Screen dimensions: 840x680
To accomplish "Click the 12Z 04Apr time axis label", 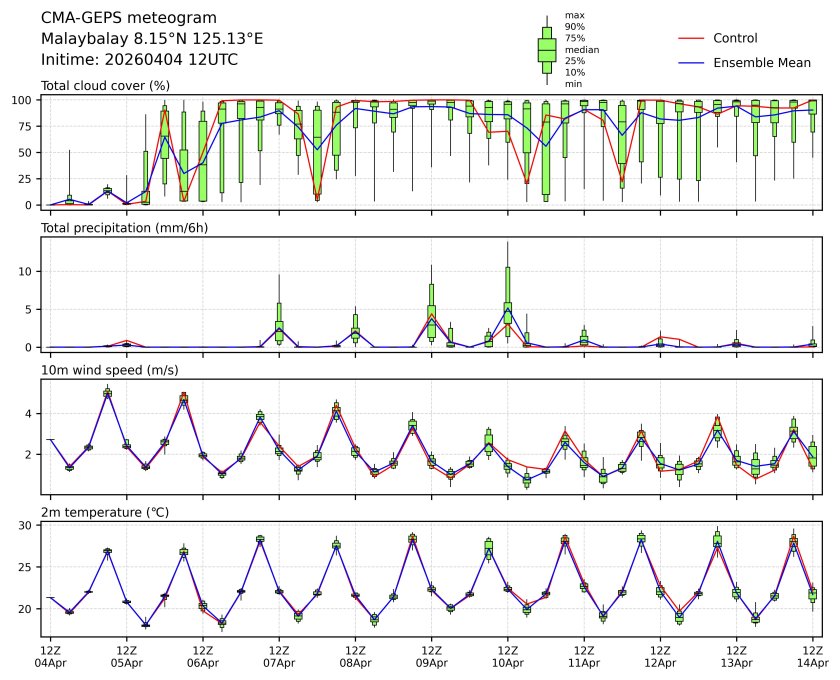I will click(x=50, y=656).
